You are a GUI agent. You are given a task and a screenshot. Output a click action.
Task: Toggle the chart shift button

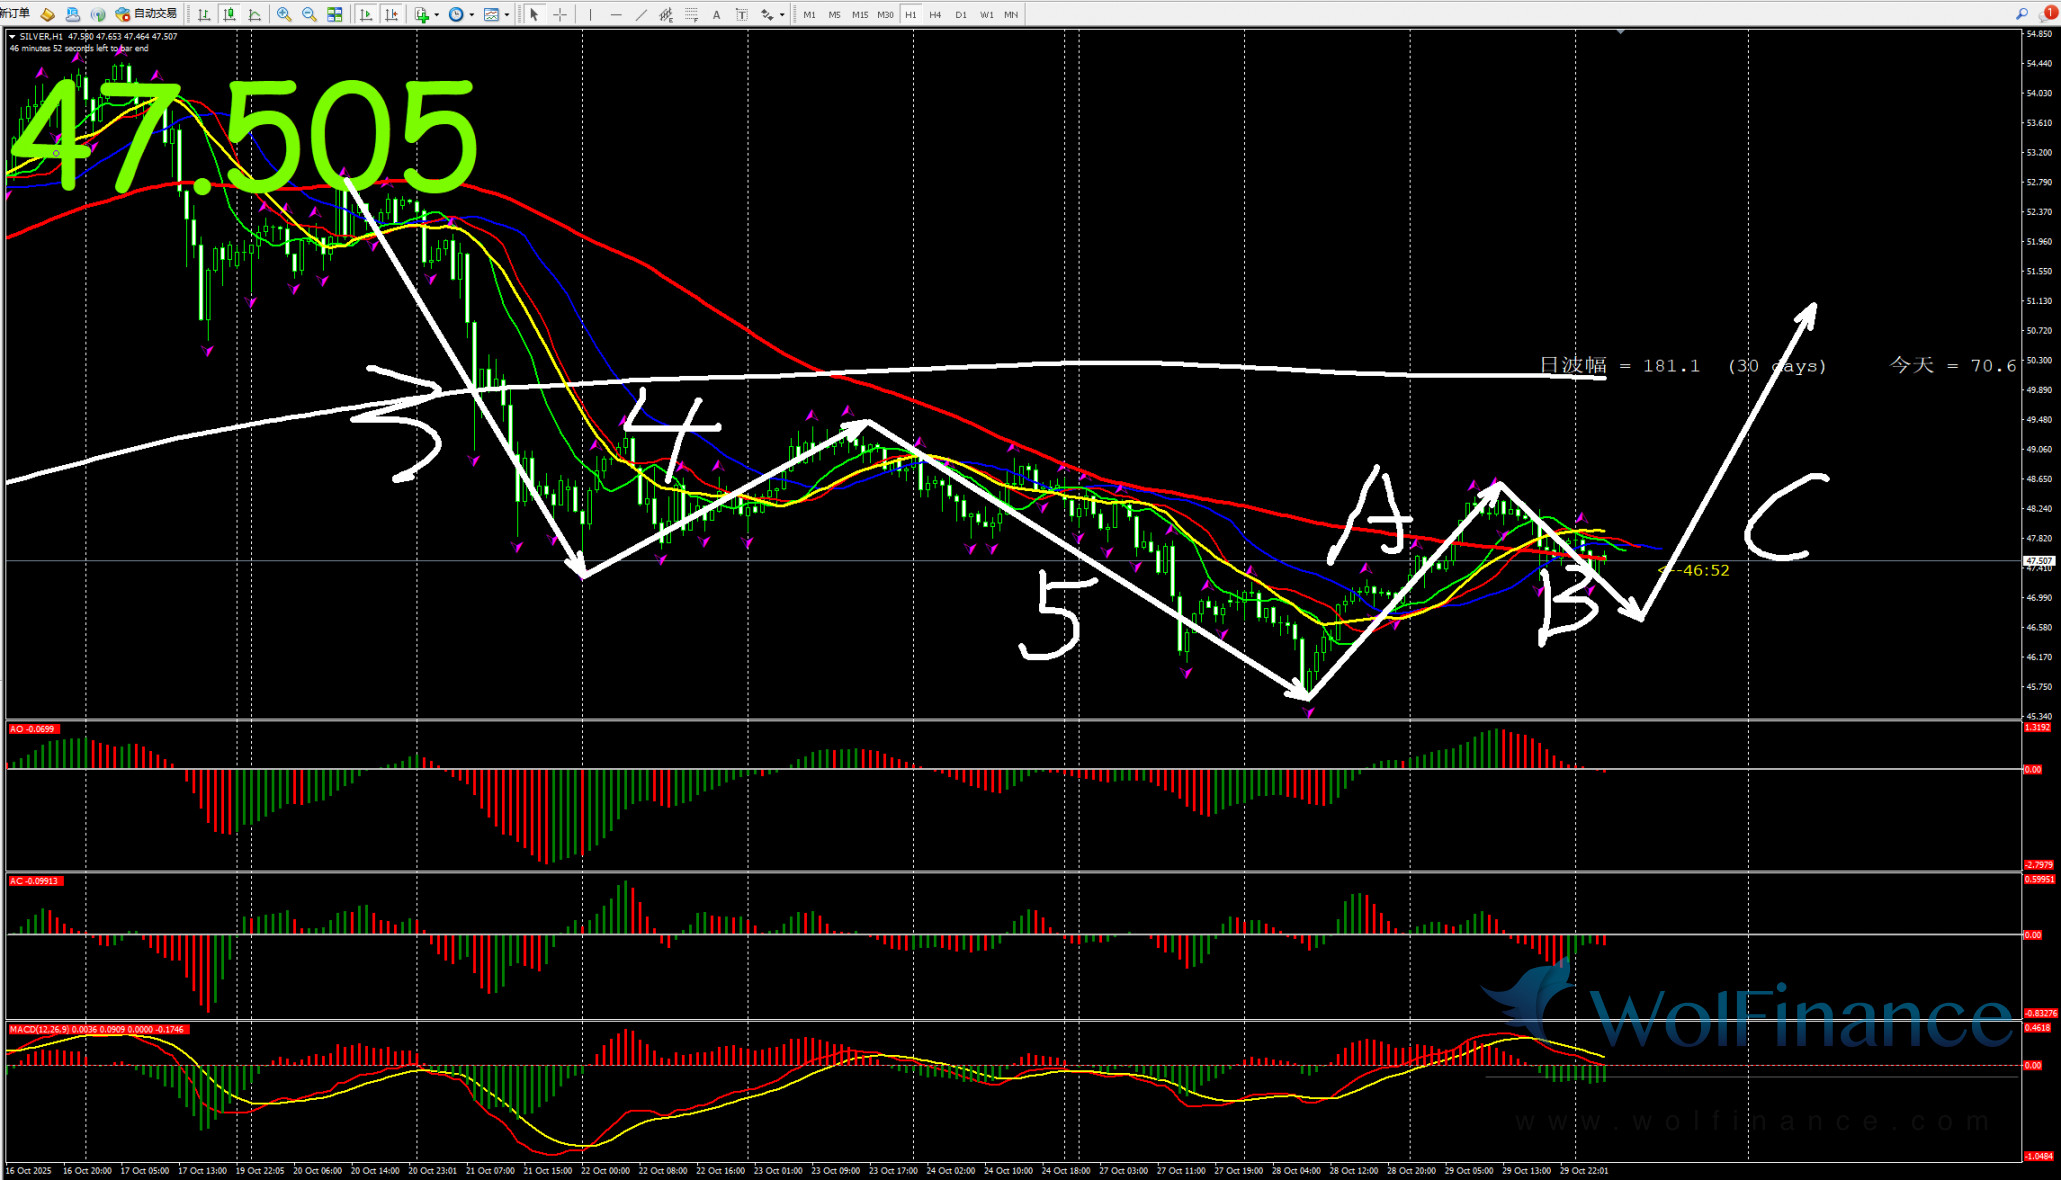click(391, 14)
